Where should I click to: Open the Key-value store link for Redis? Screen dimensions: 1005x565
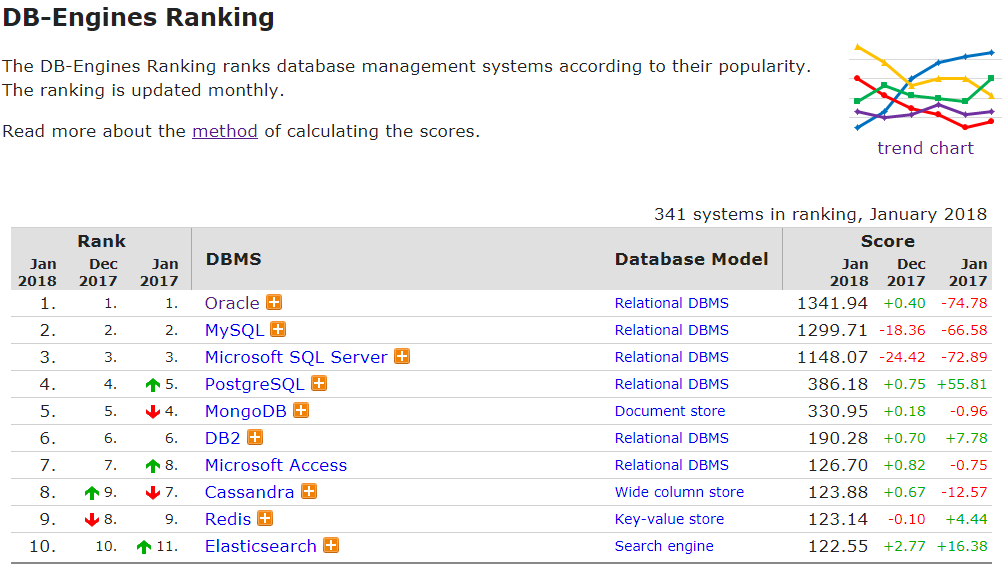pyautogui.click(x=669, y=519)
